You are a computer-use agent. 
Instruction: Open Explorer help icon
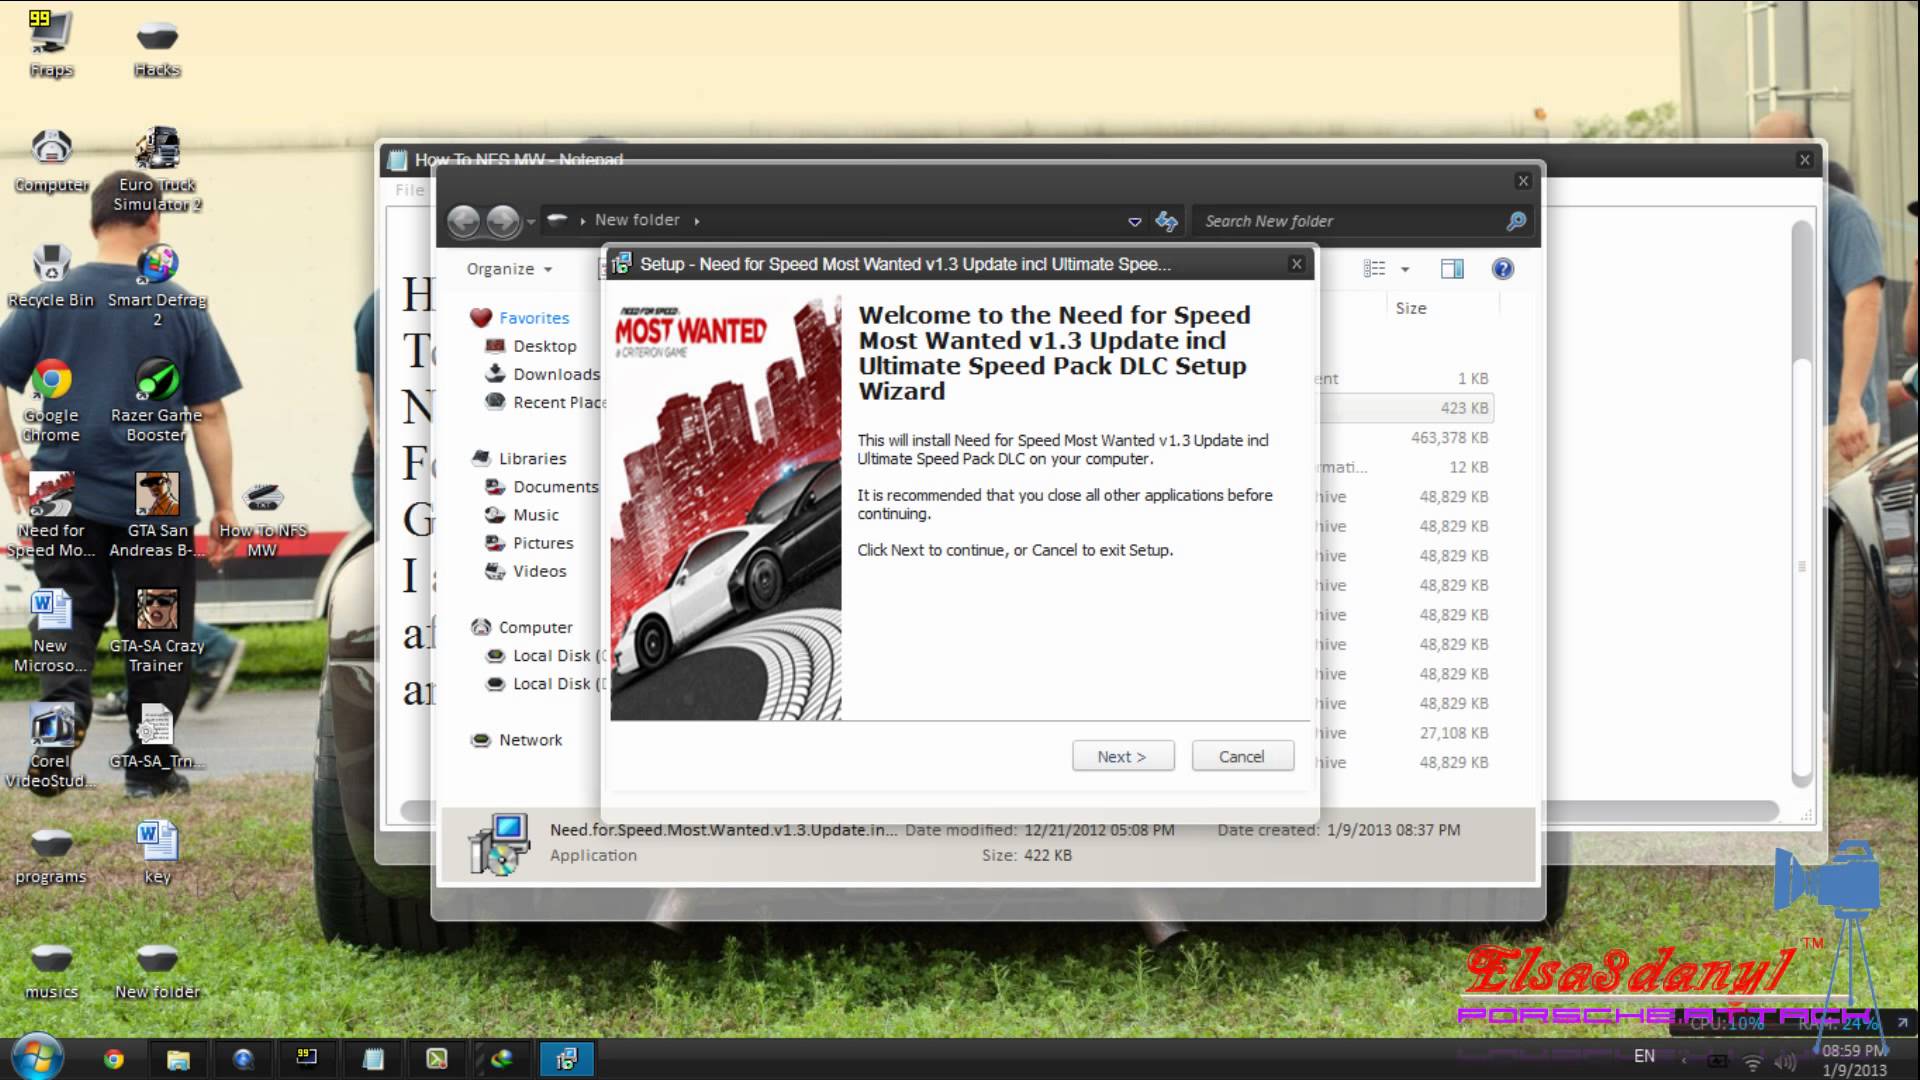coord(1502,269)
